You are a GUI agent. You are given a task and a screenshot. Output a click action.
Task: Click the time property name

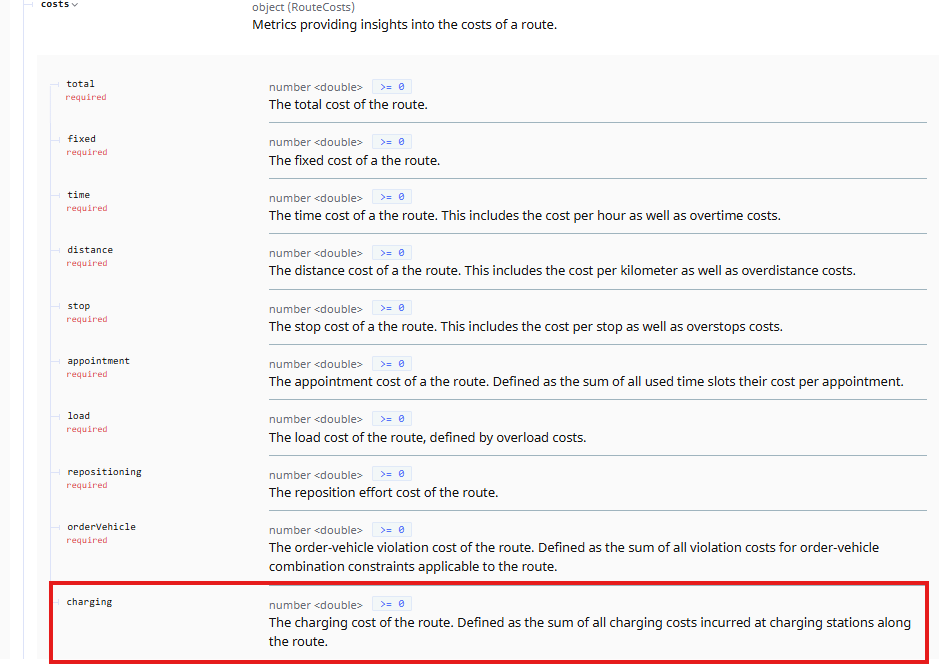click(x=79, y=195)
